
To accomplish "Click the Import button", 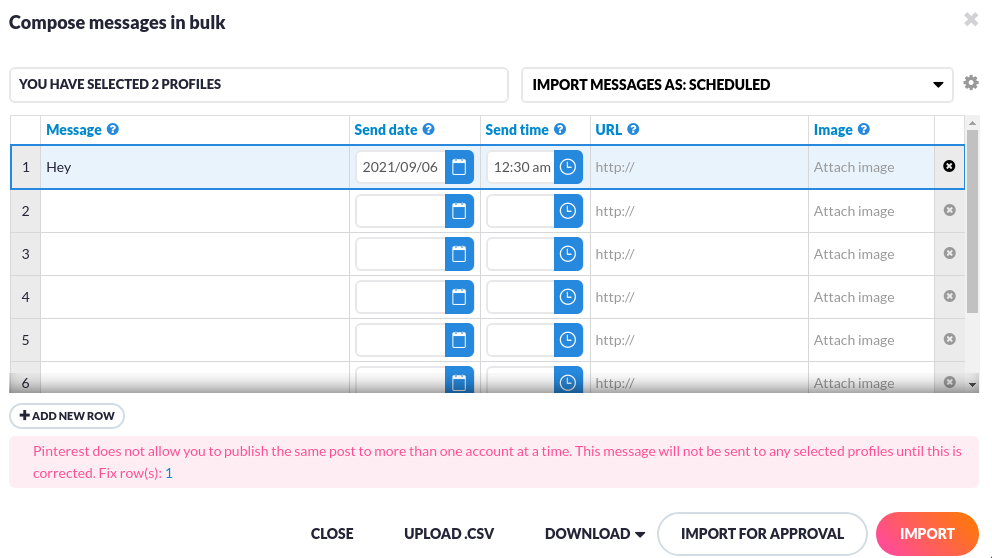I will click(x=927, y=534).
